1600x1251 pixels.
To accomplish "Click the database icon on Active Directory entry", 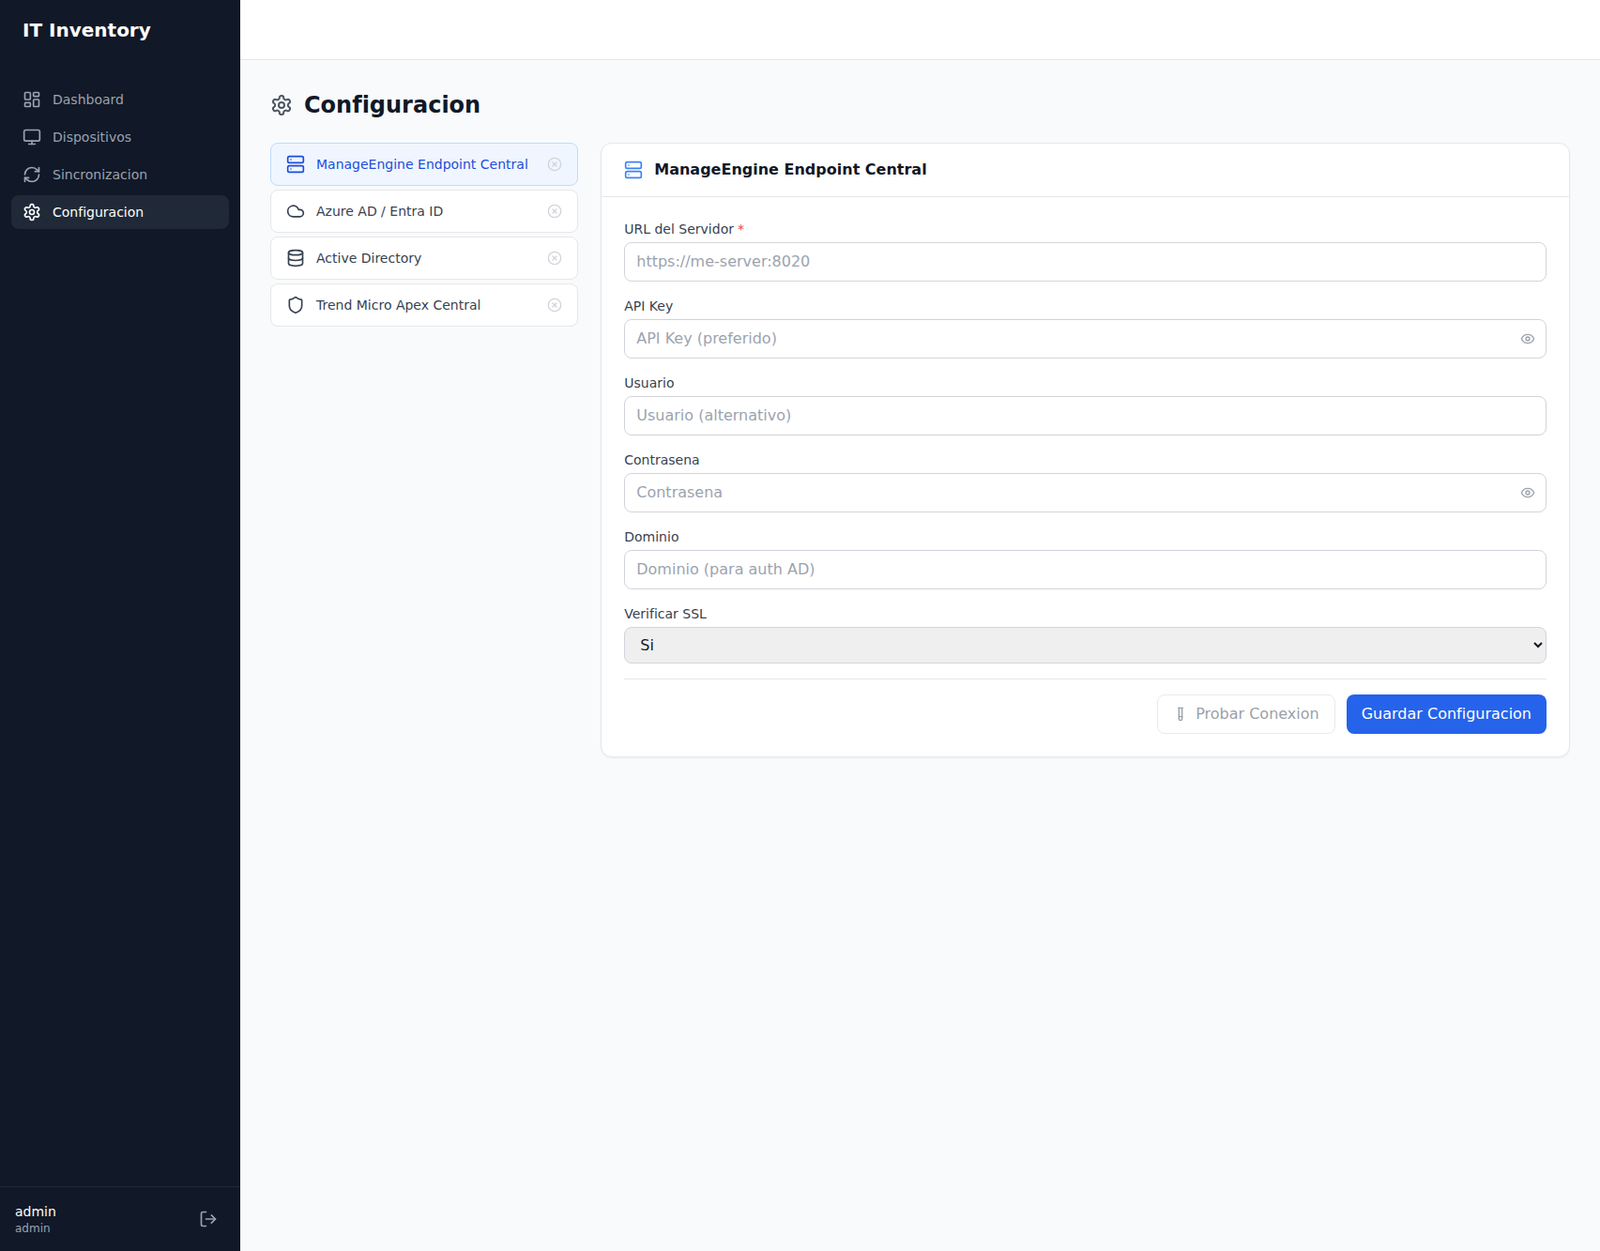I will [295, 257].
